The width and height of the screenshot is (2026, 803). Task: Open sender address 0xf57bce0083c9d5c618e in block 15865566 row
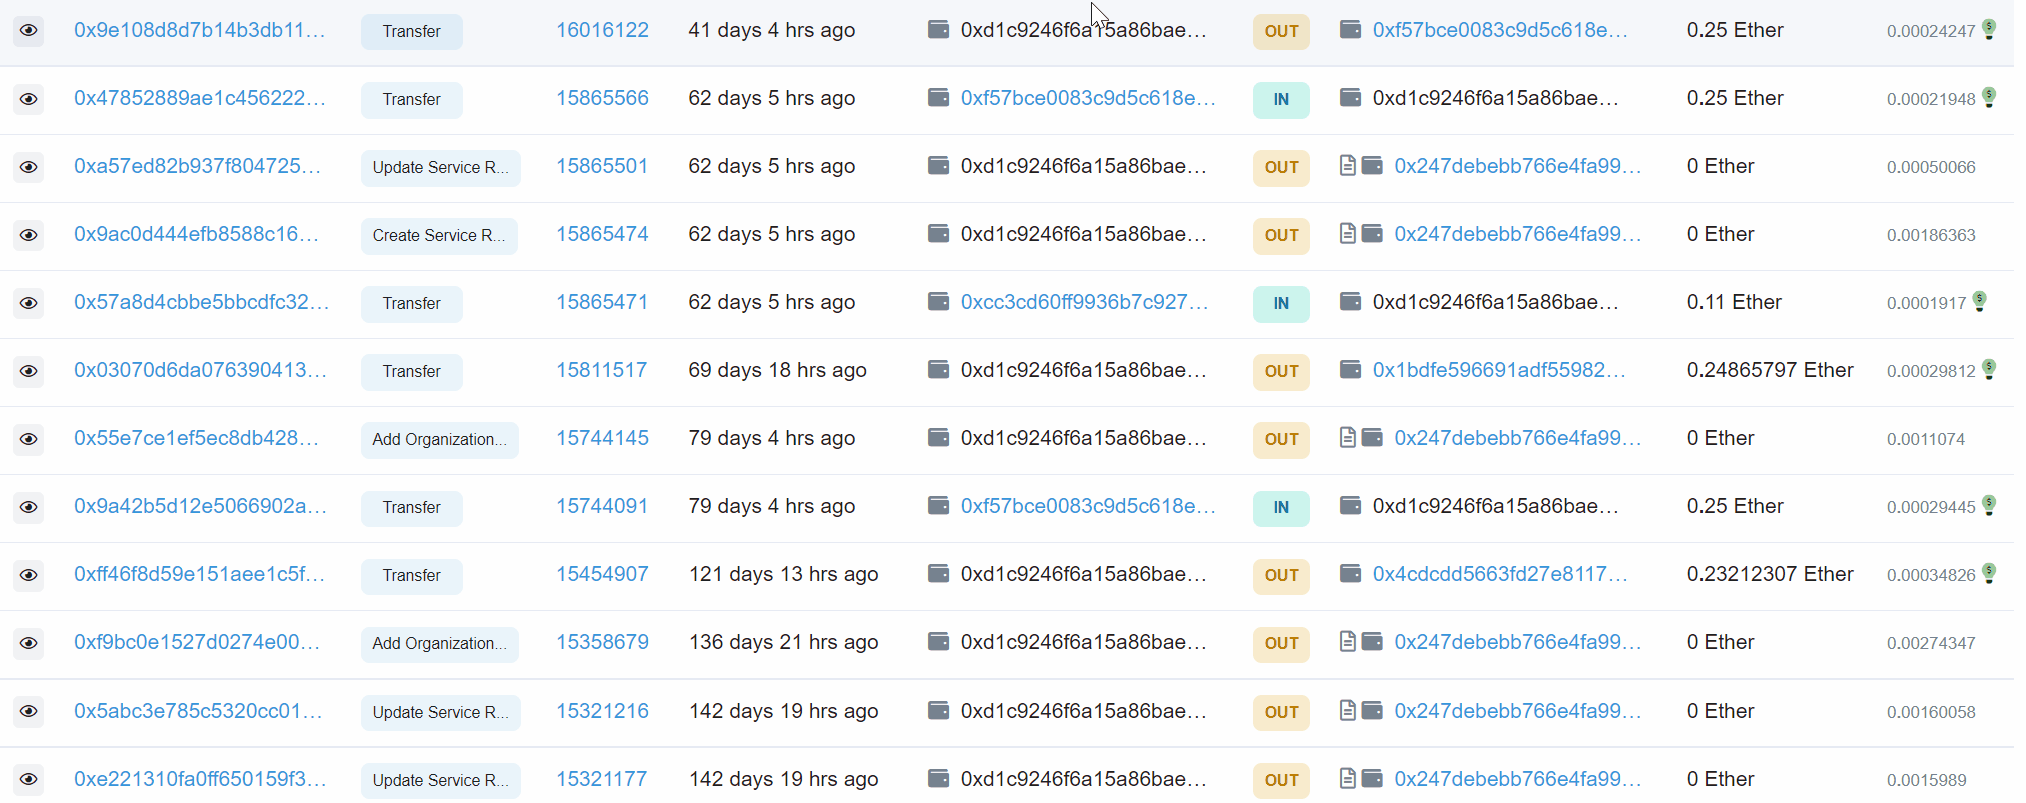pos(1088,98)
